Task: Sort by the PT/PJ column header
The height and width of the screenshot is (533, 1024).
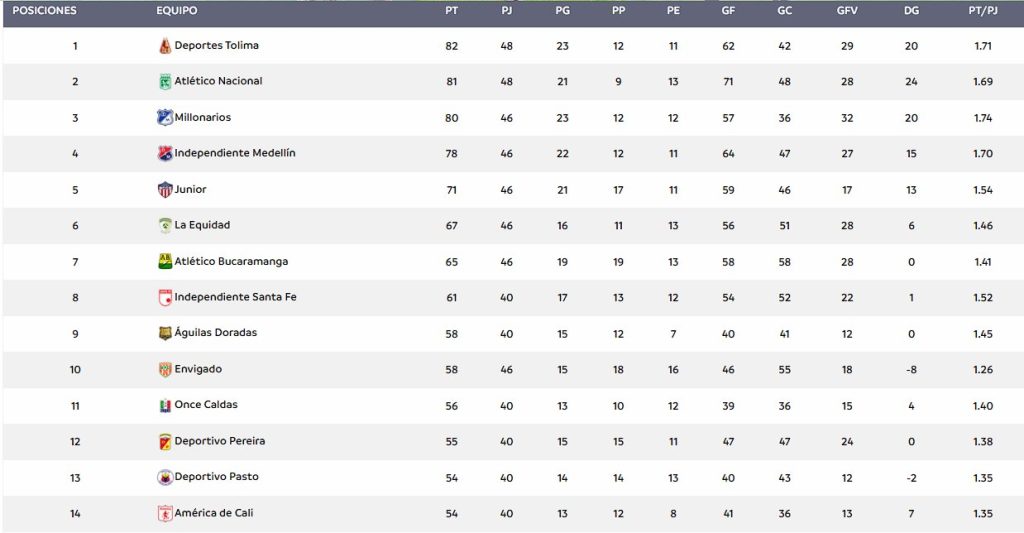Action: tap(983, 10)
